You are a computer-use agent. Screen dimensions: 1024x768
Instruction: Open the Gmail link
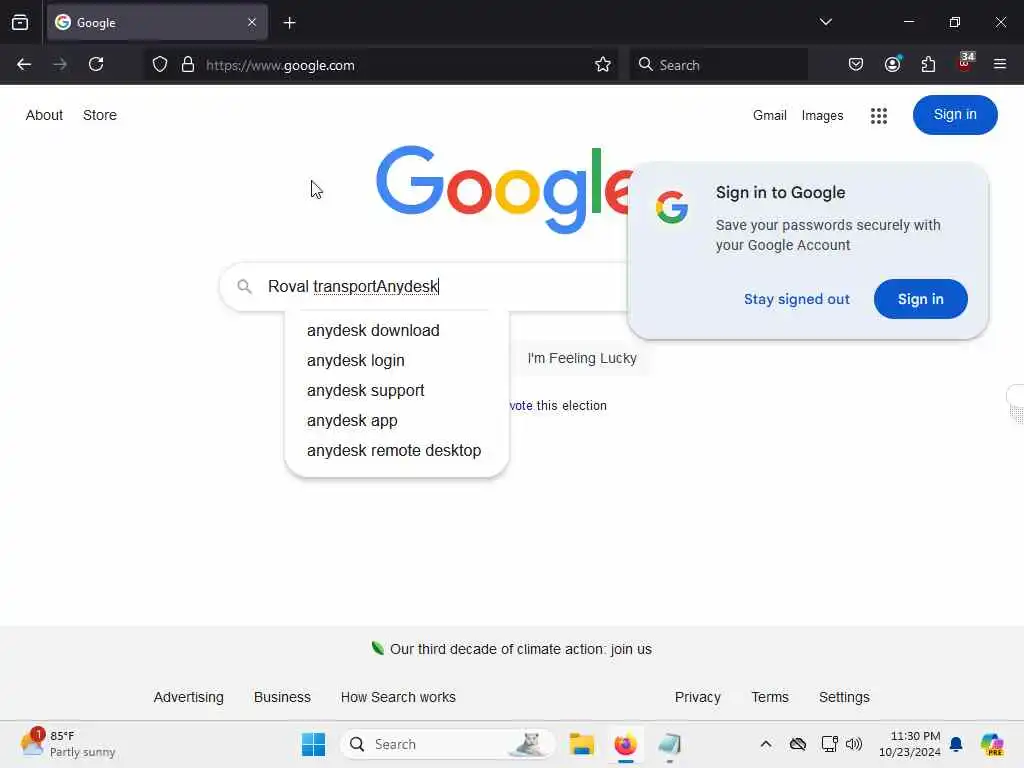click(769, 116)
